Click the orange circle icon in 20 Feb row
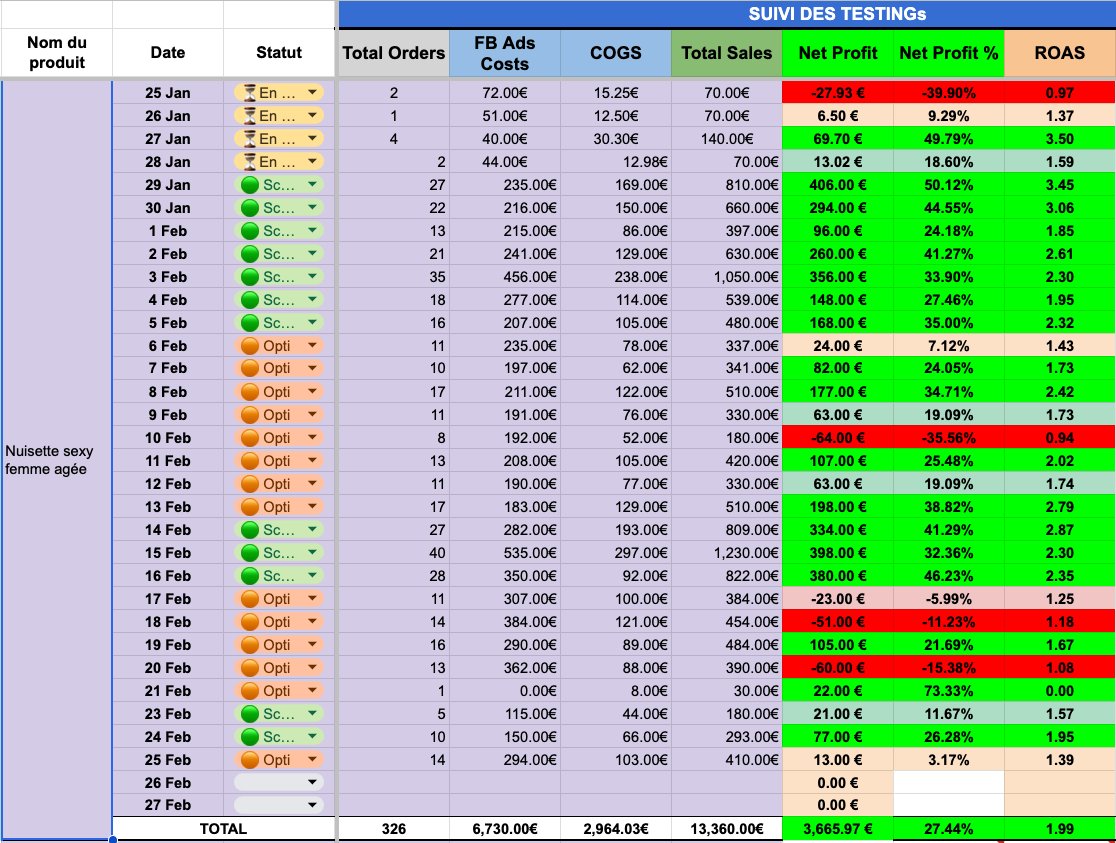 [249, 667]
